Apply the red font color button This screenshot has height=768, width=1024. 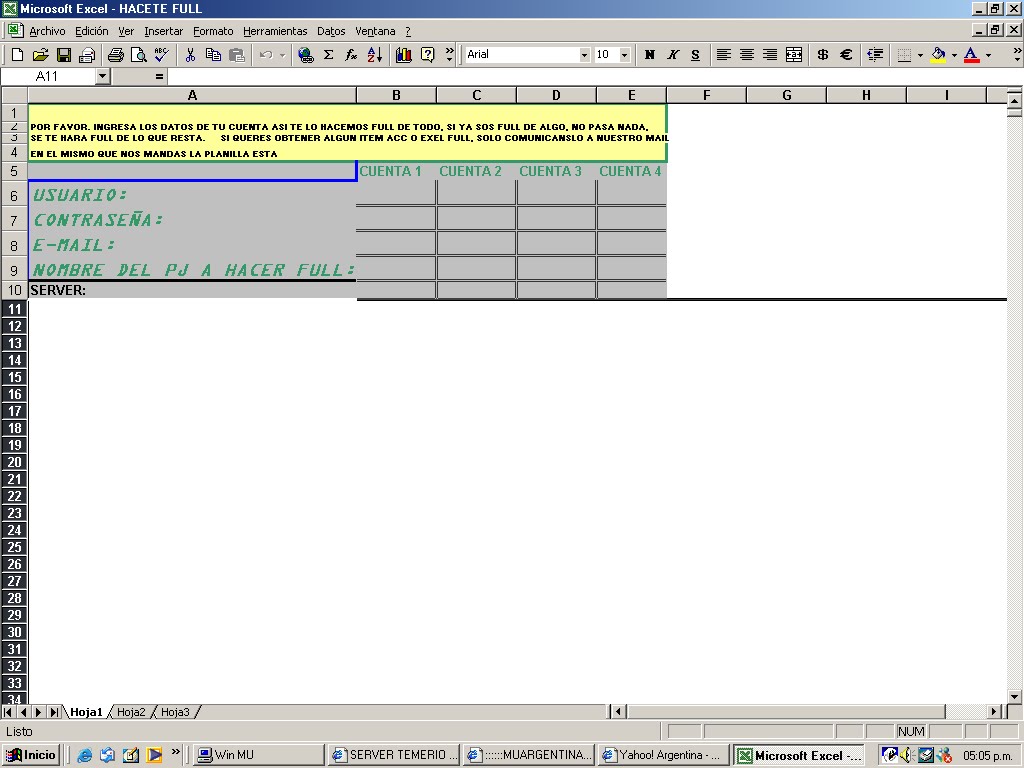pyautogui.click(x=972, y=55)
